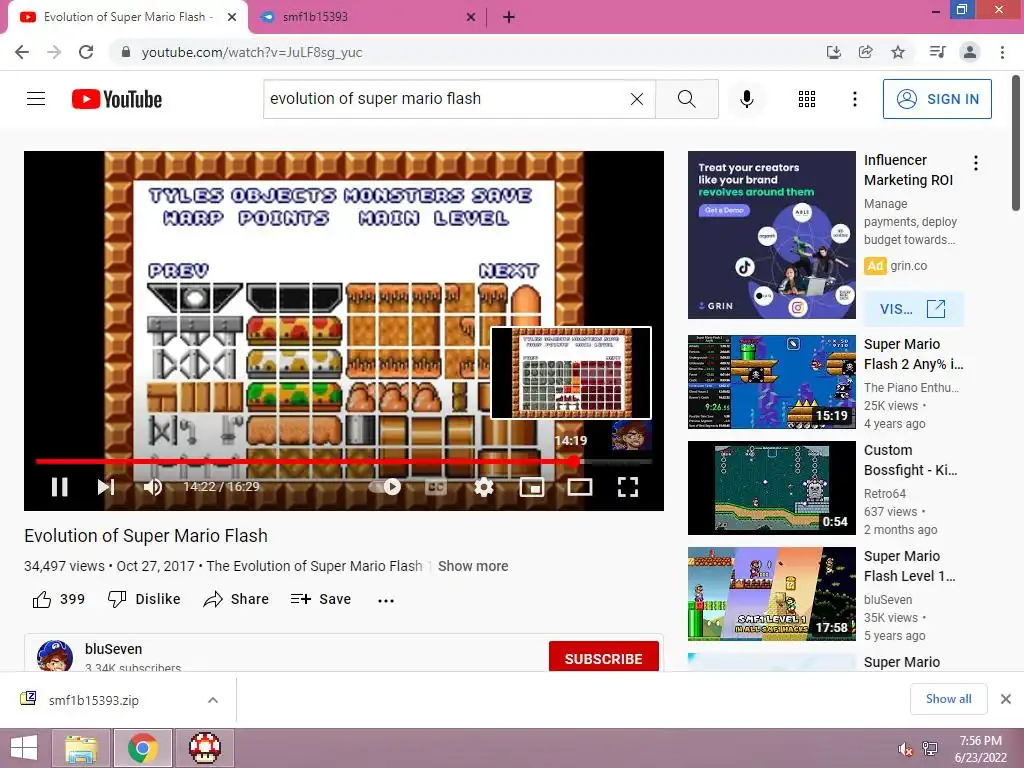Search with your voice microphone
The height and width of the screenshot is (768, 1024).
point(747,99)
